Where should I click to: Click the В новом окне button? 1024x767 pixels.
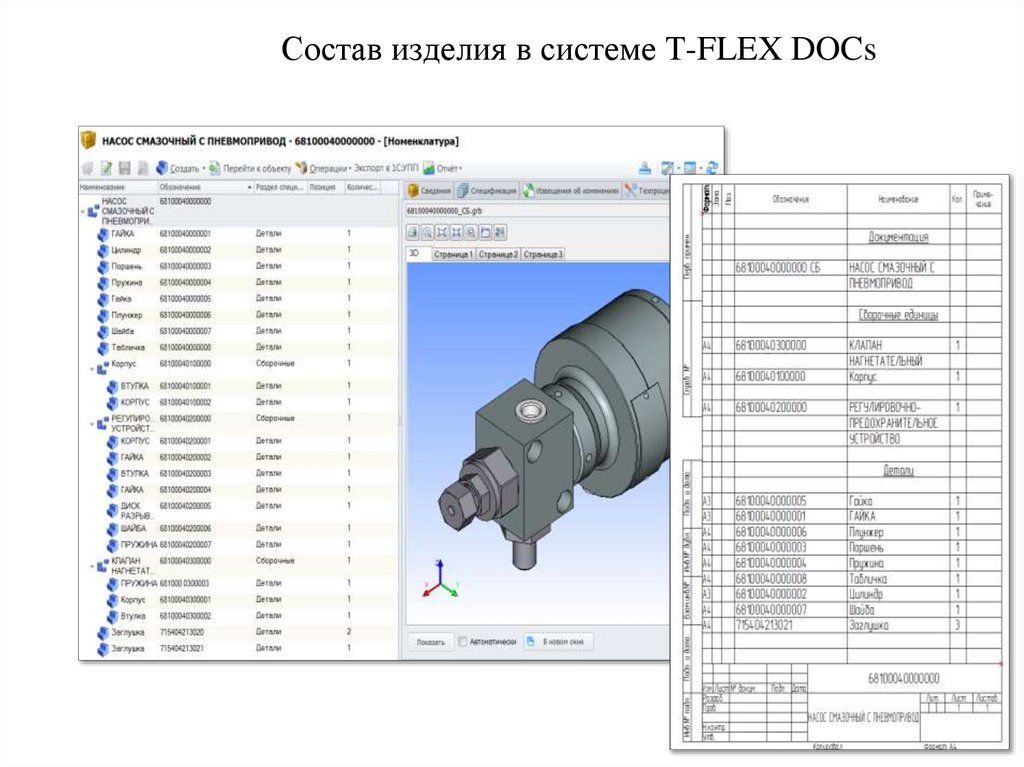click(x=556, y=642)
